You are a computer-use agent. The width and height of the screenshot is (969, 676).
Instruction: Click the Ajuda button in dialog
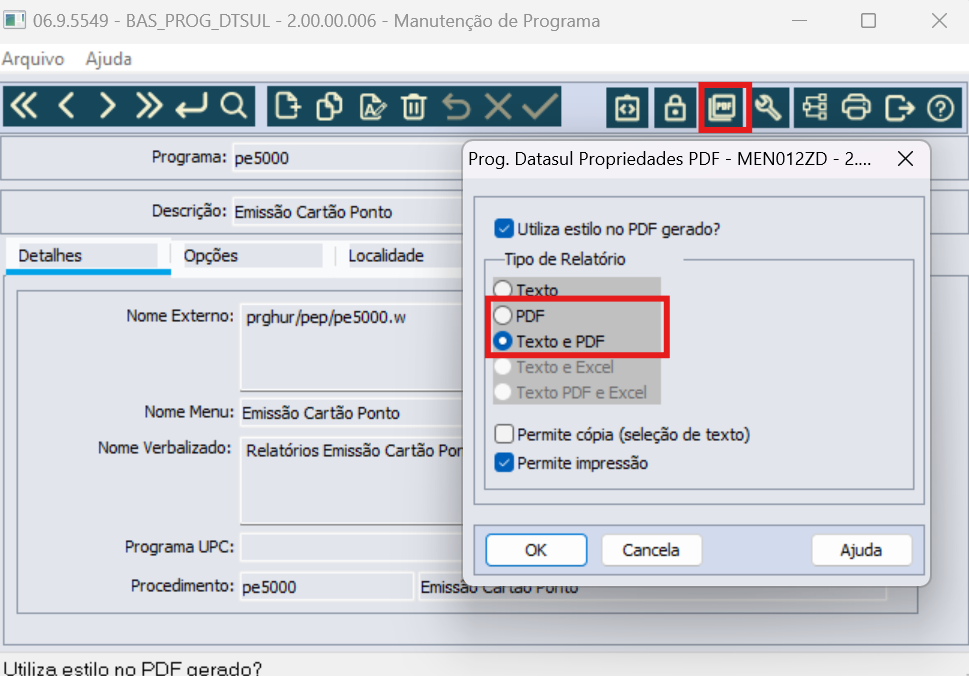click(x=861, y=550)
